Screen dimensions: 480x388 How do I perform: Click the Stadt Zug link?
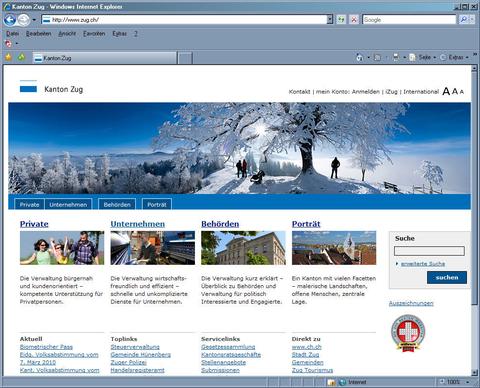305,355
